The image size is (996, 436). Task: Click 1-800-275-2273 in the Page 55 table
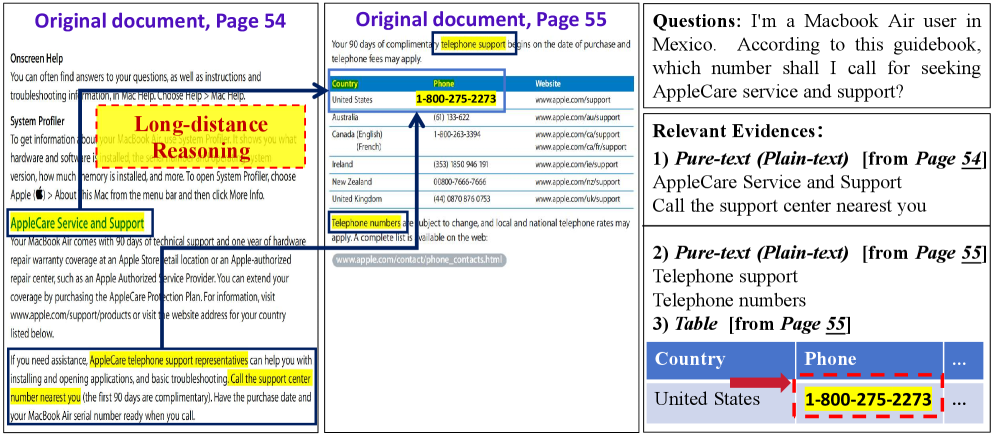click(x=455, y=99)
